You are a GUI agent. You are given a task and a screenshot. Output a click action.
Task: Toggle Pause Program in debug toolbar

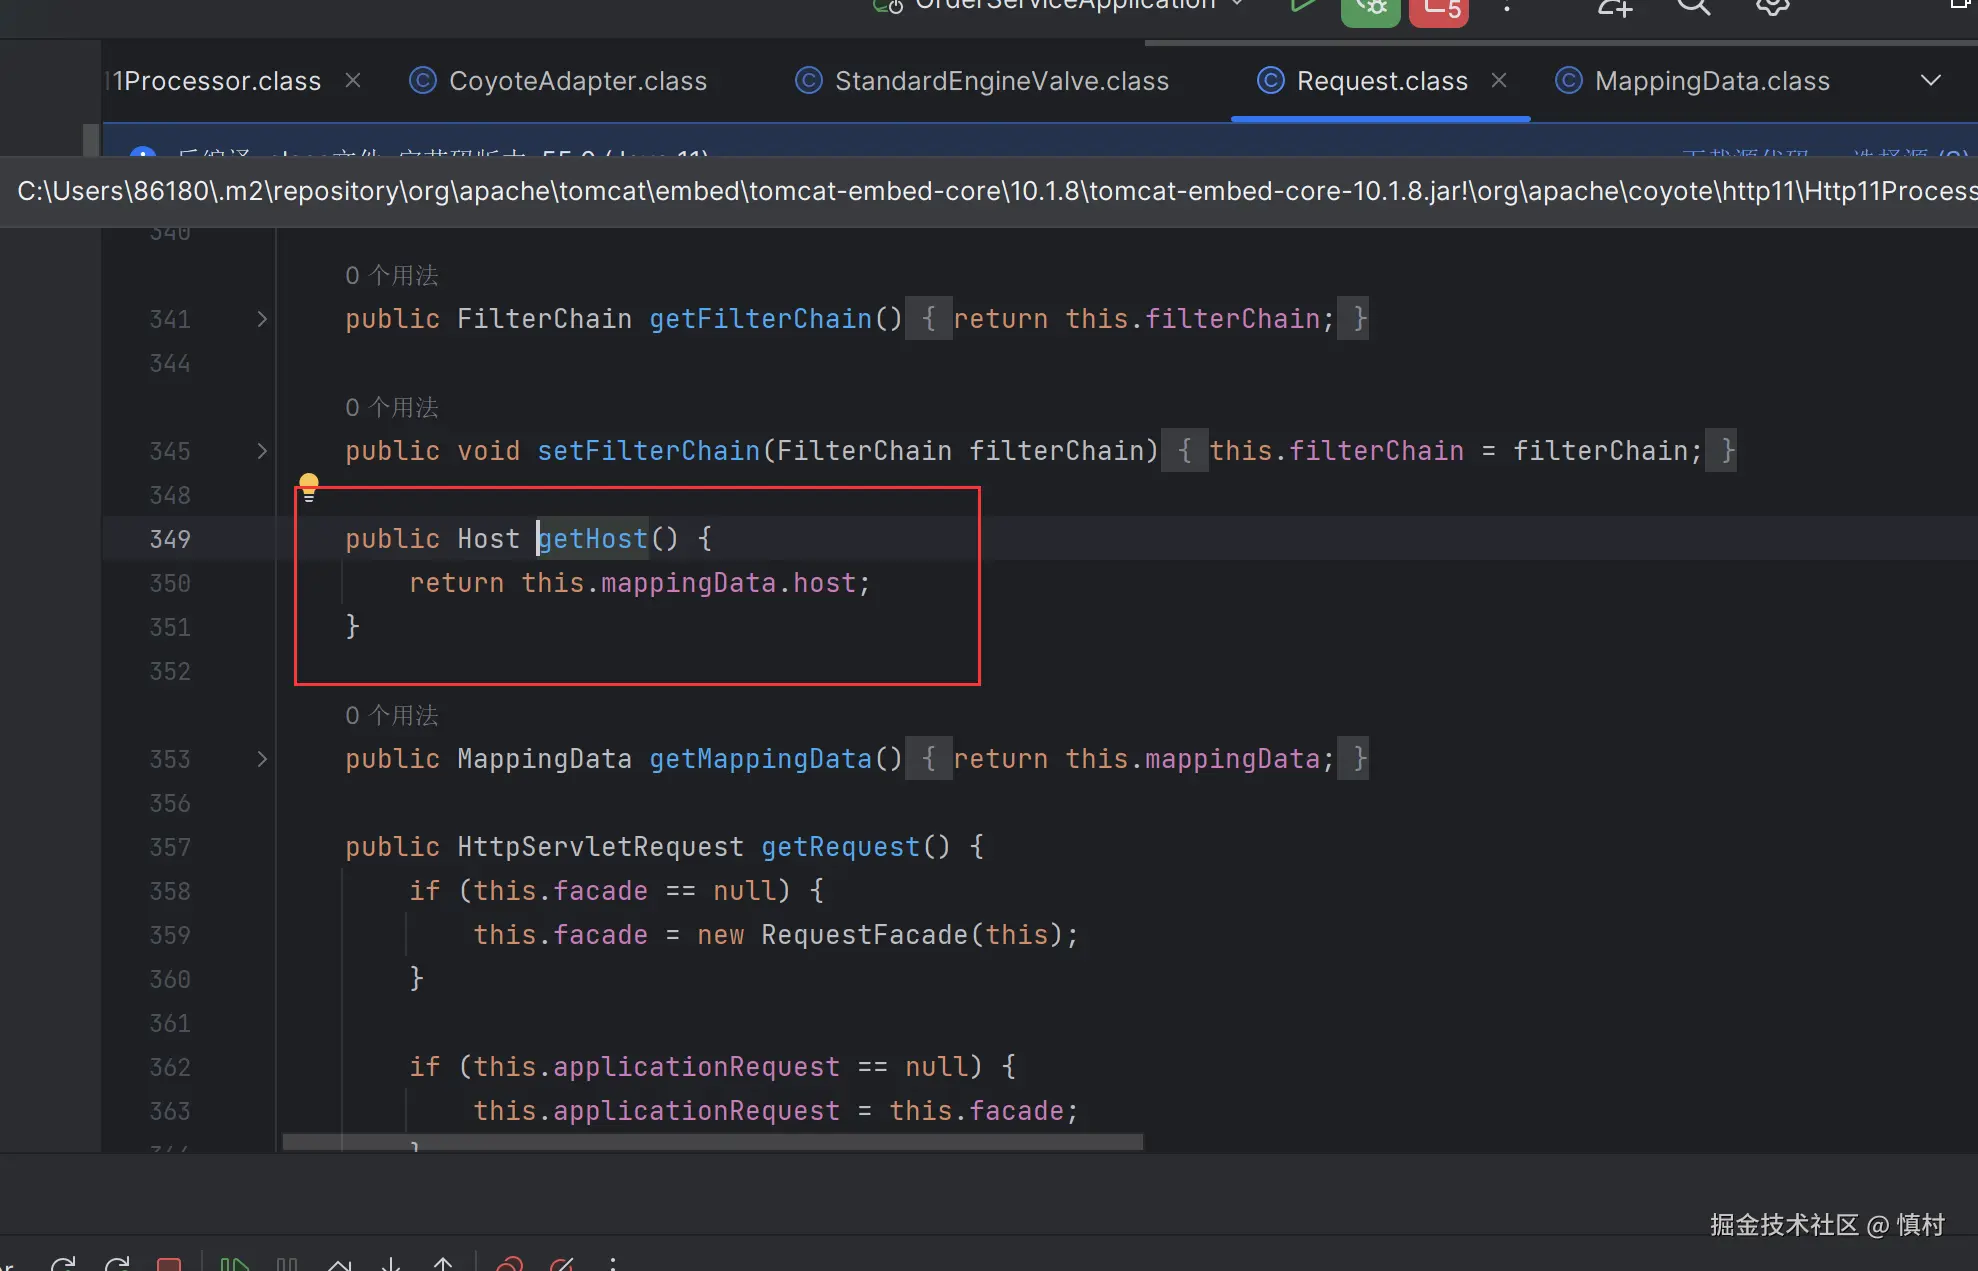287,1264
